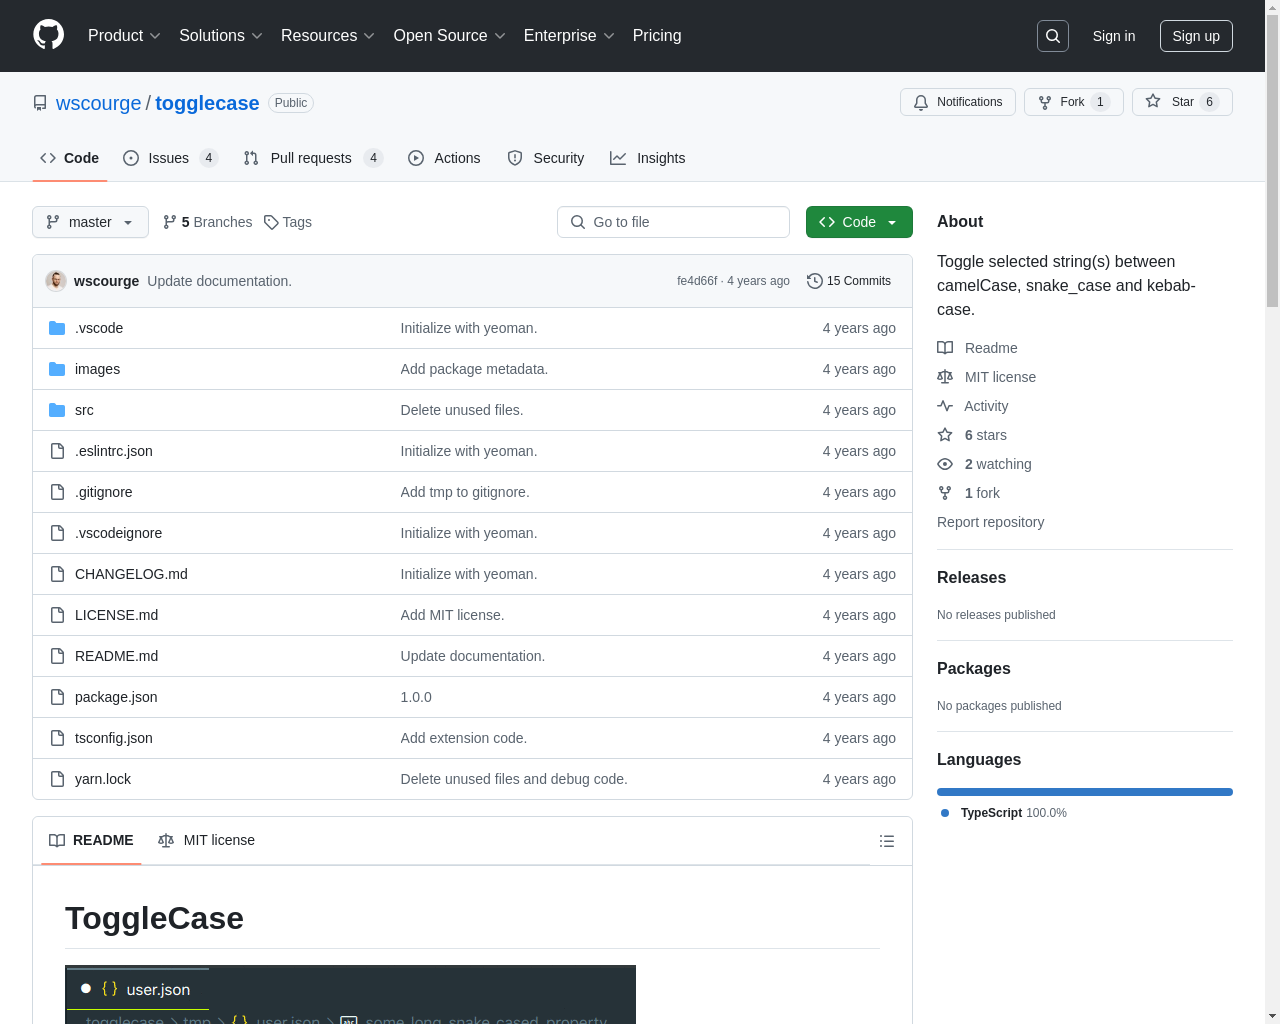The image size is (1280, 1024).
Task: Select the README tab
Action: [x=91, y=840]
